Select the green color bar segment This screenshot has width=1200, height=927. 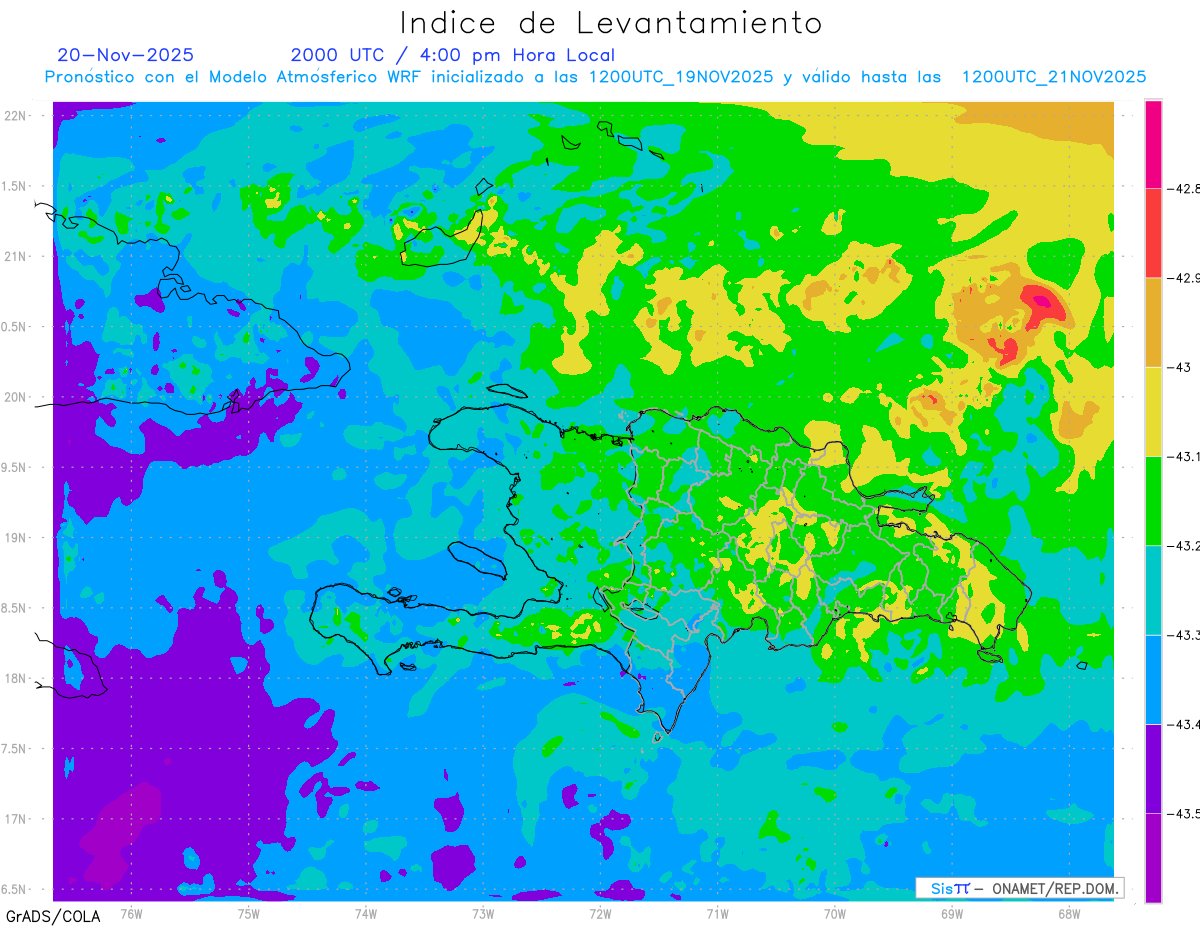[1153, 501]
